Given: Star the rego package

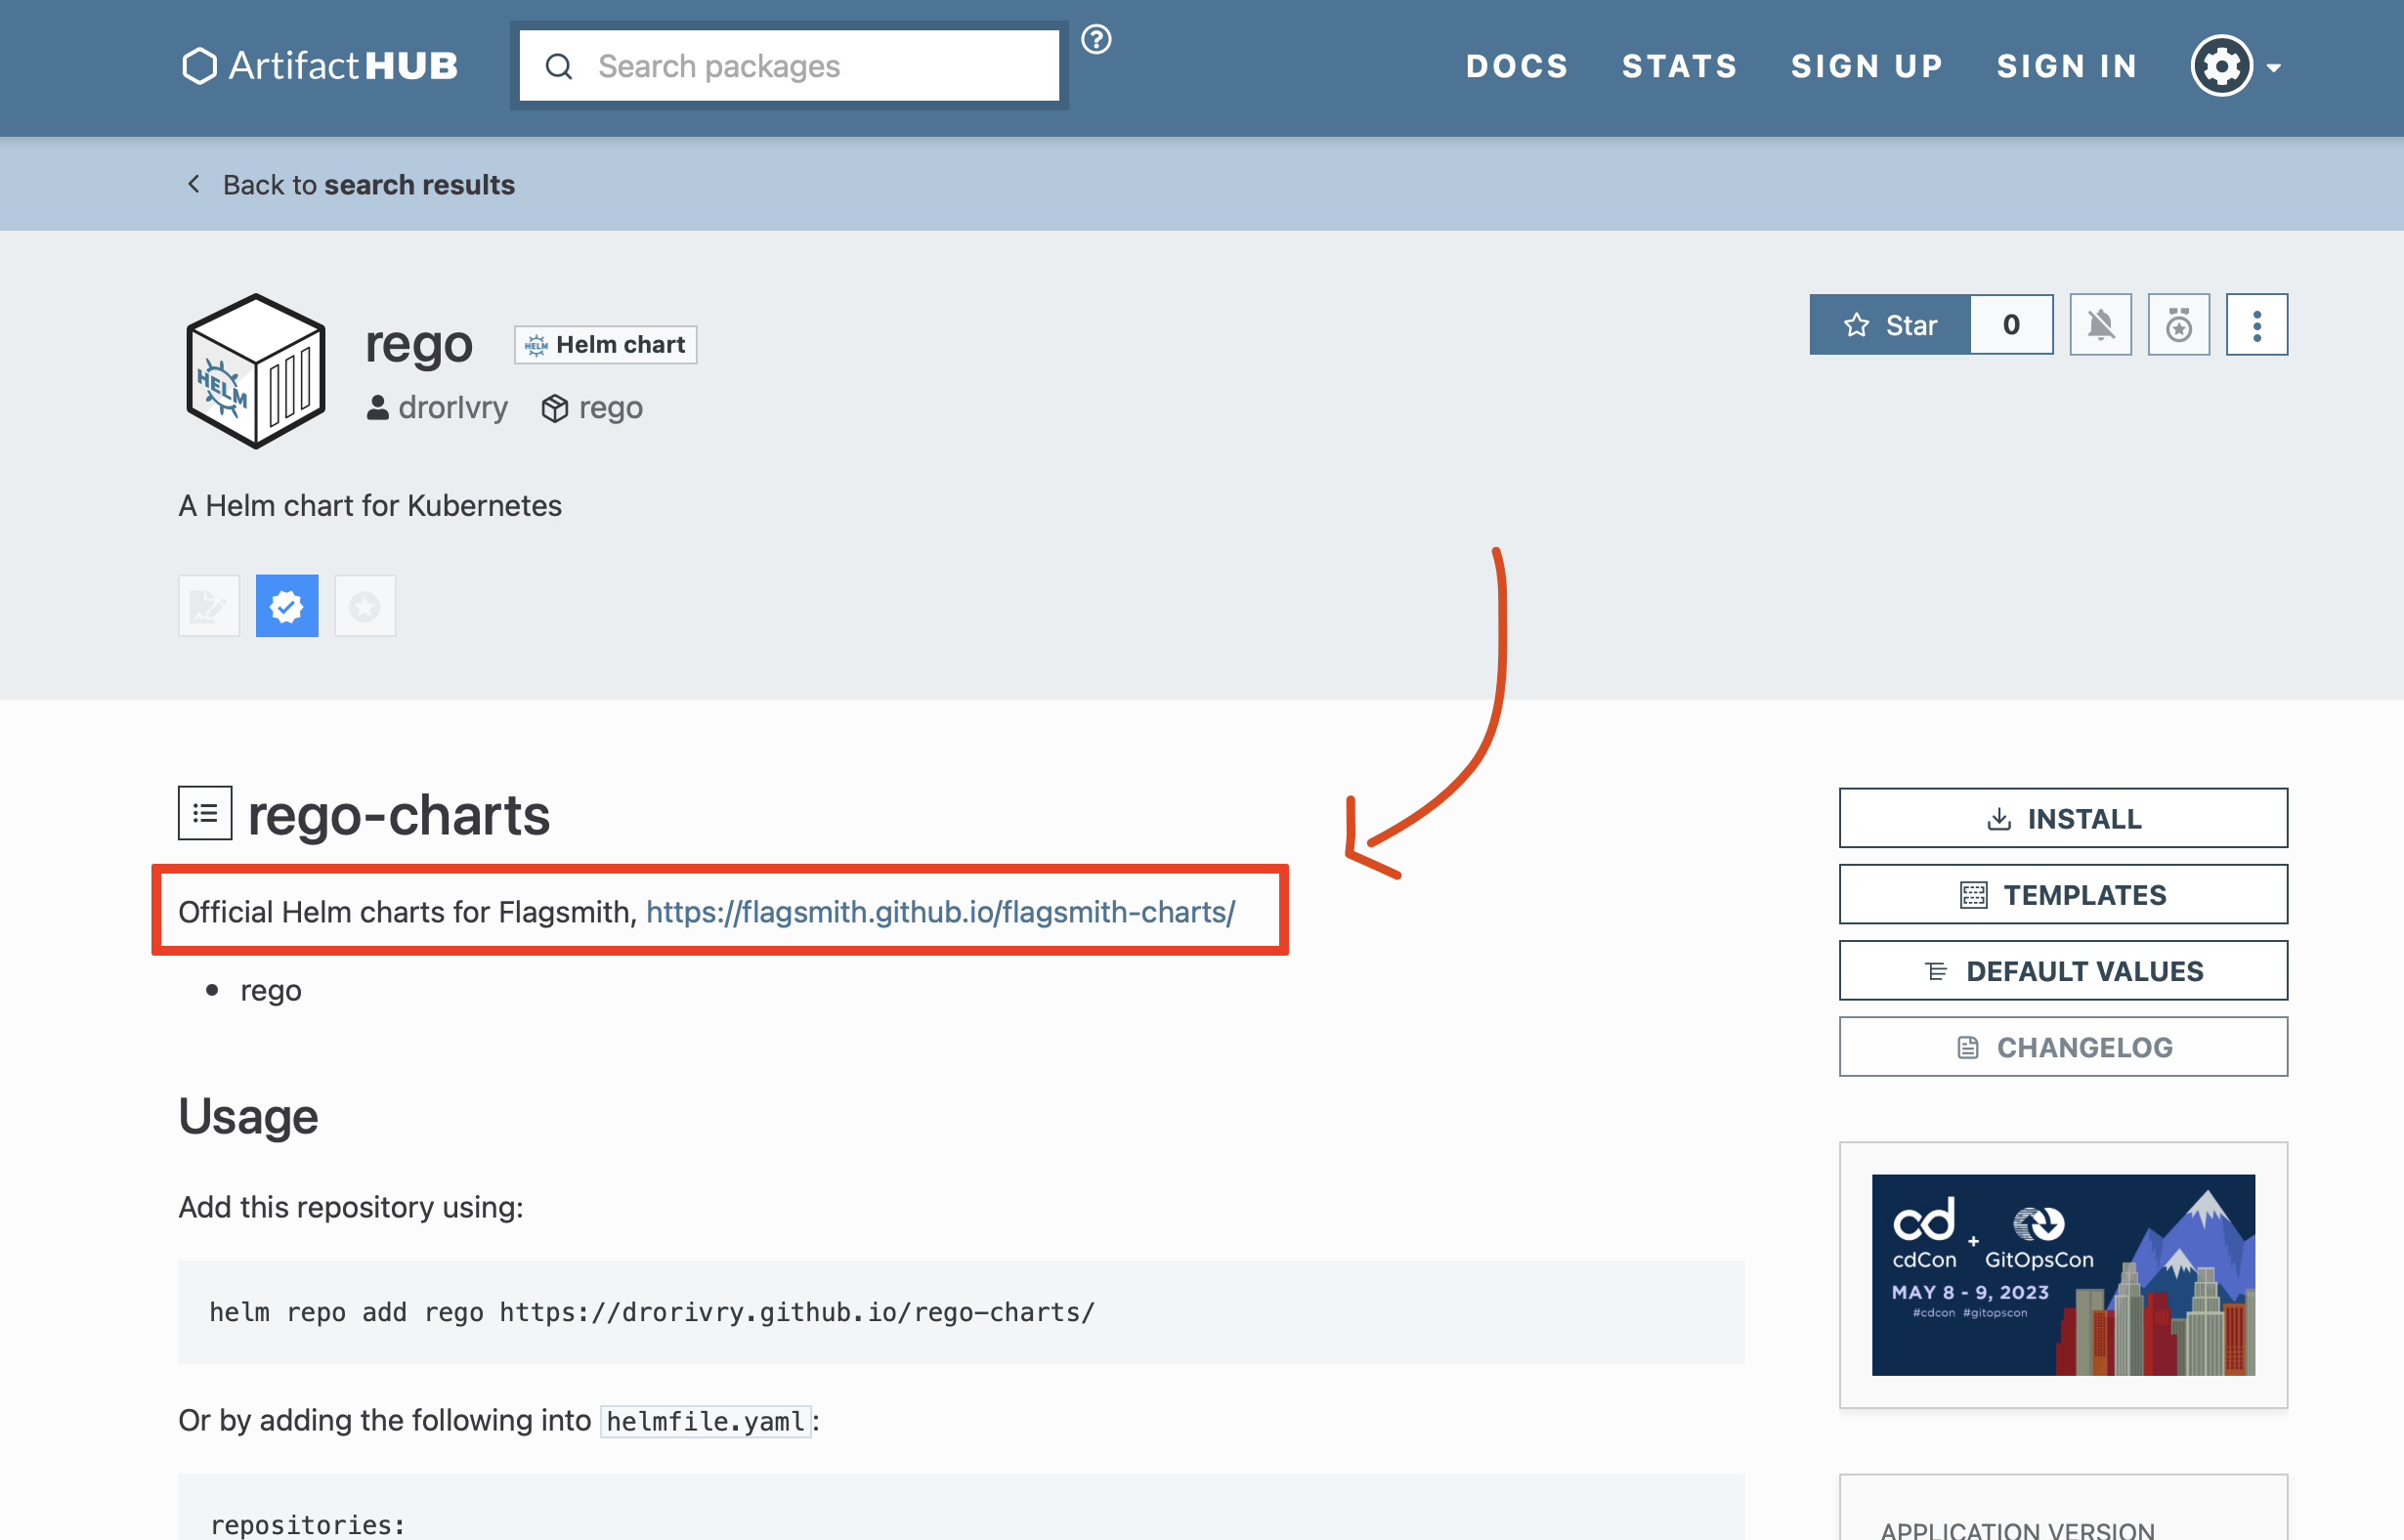Looking at the screenshot, I should click(1890, 325).
